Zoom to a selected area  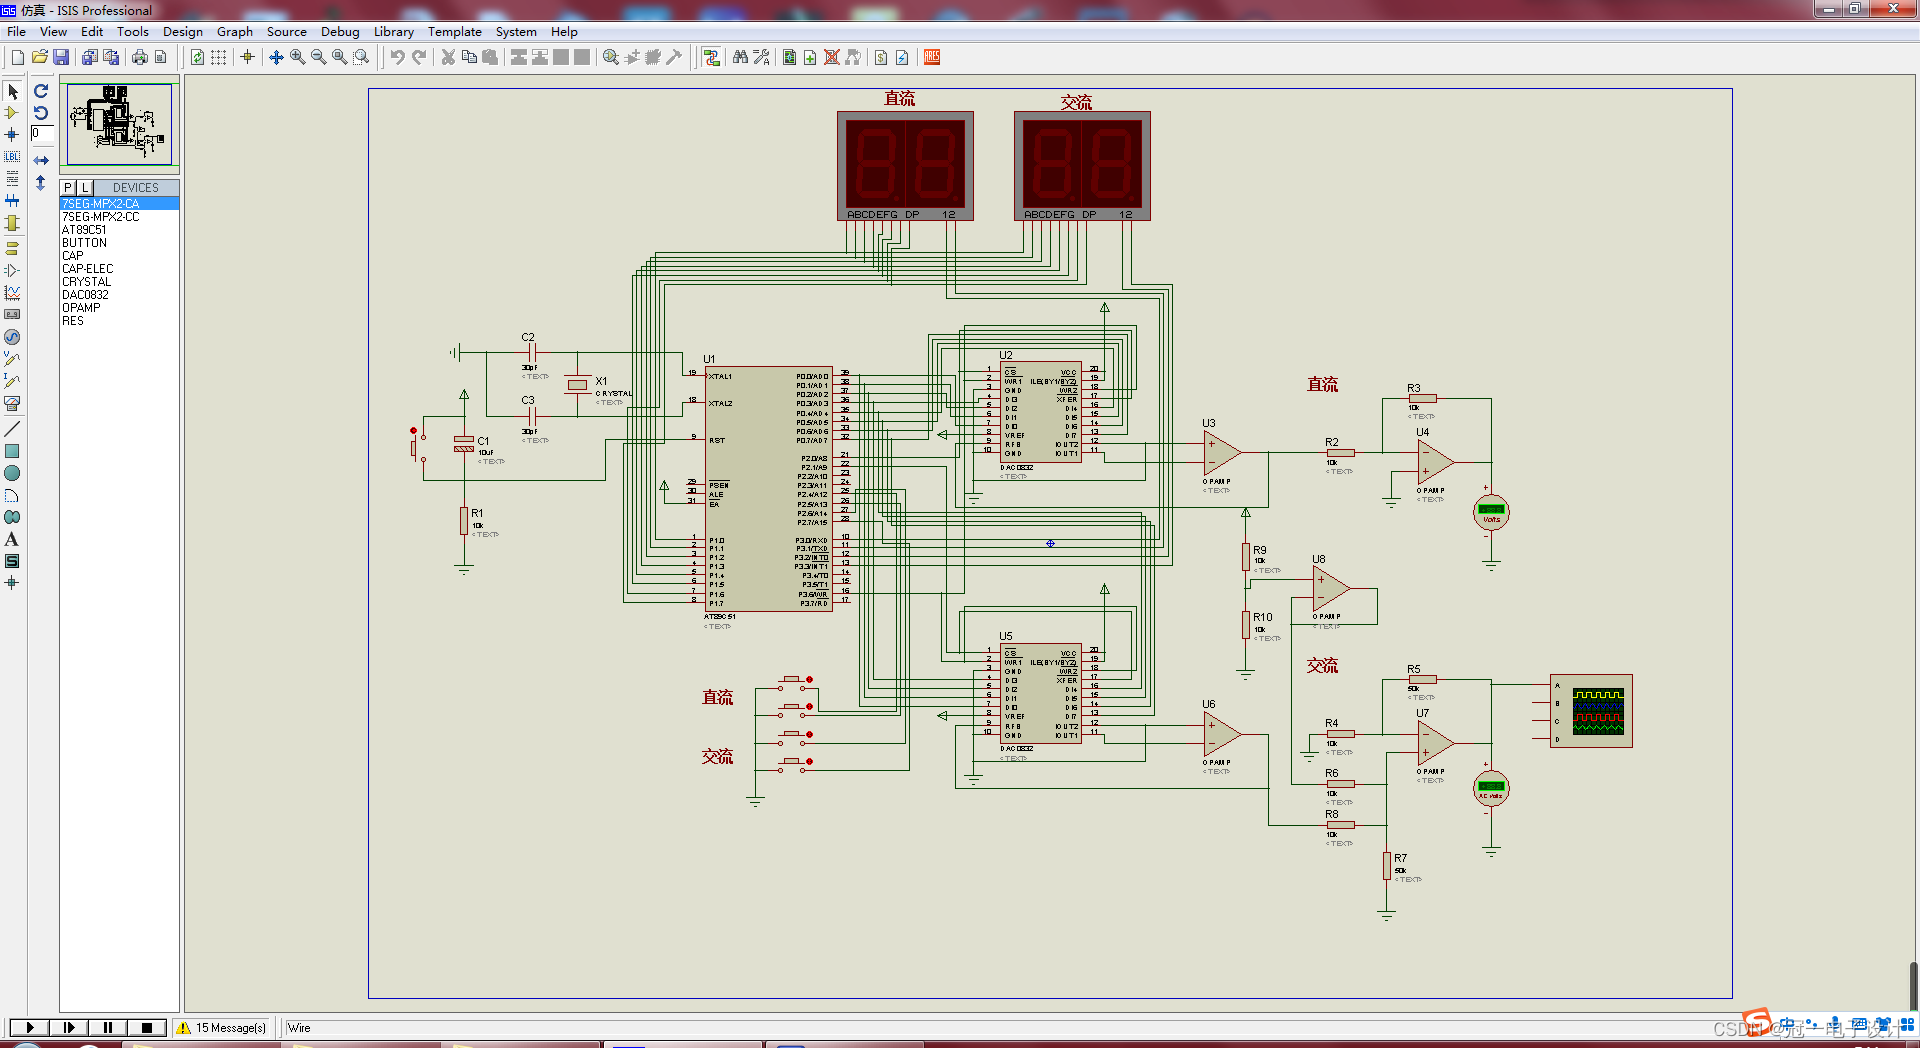(361, 57)
